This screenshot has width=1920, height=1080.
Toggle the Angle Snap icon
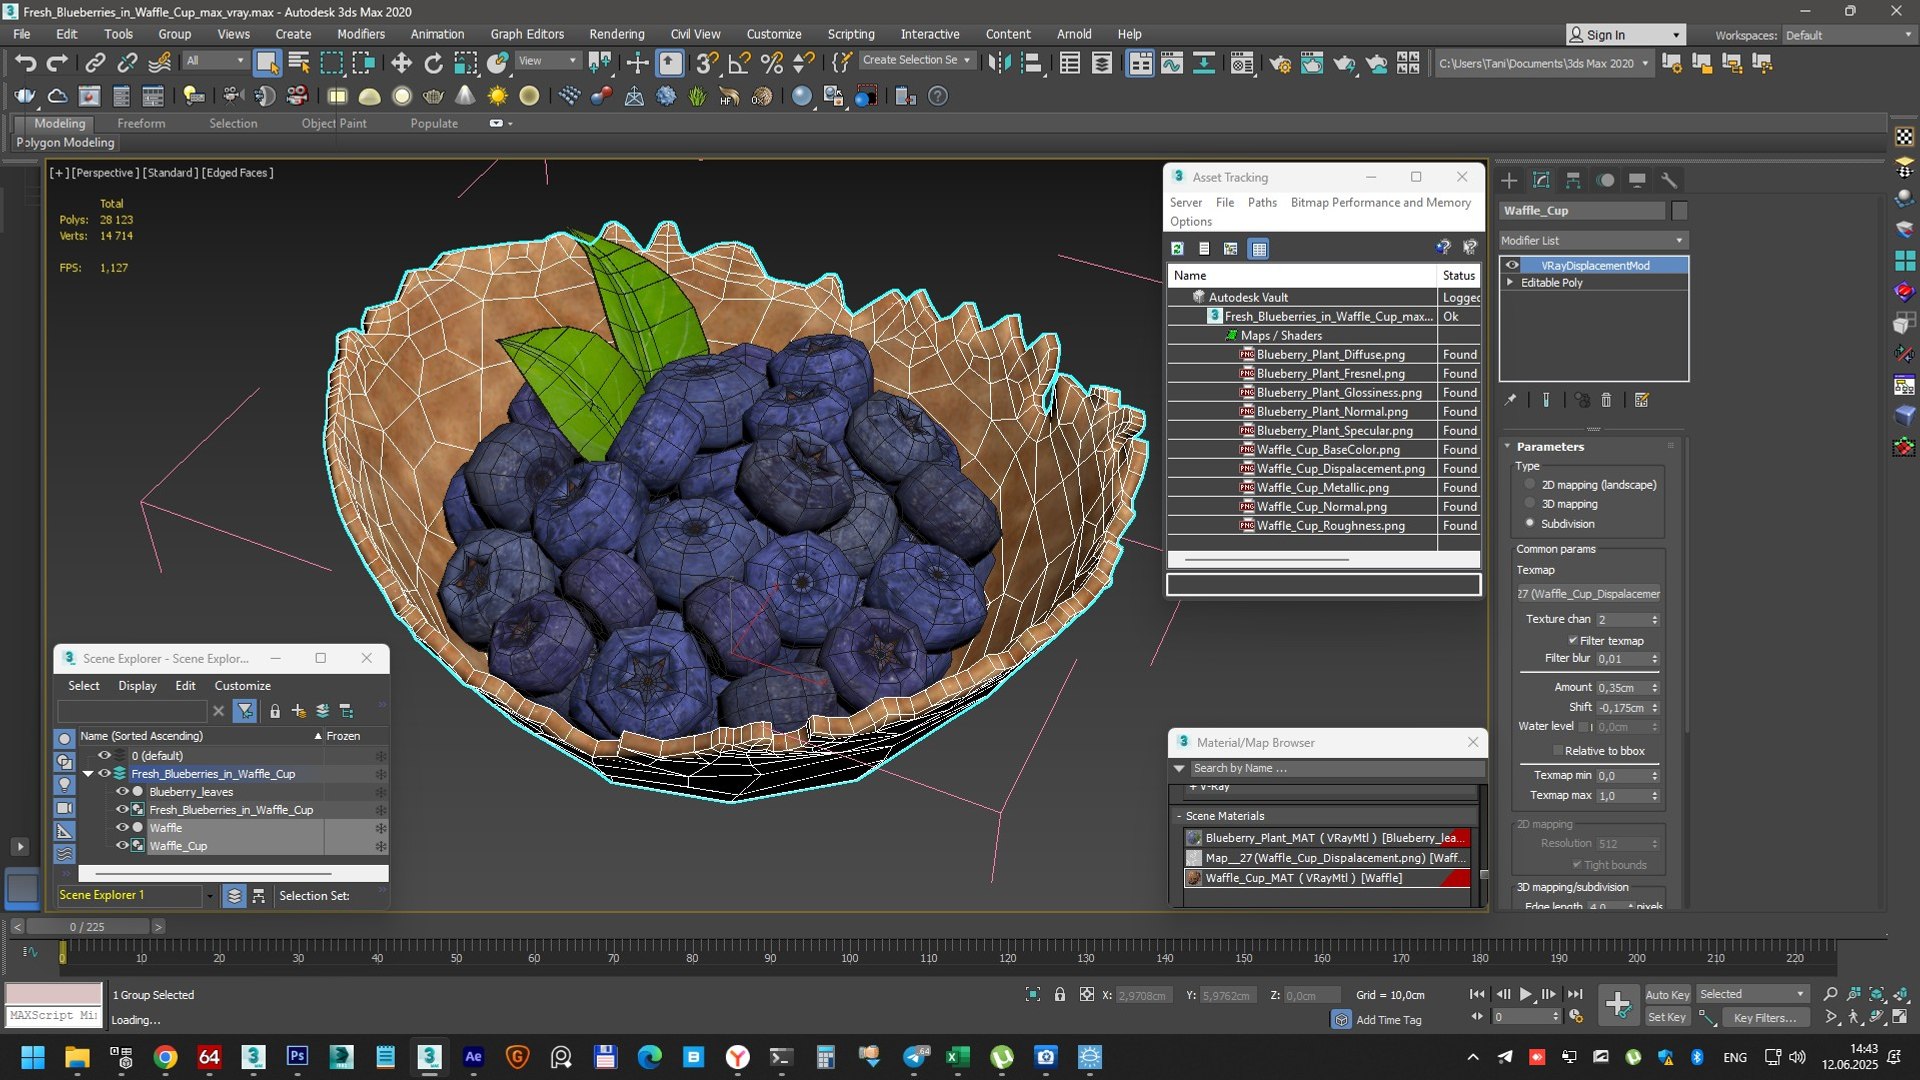[740, 63]
